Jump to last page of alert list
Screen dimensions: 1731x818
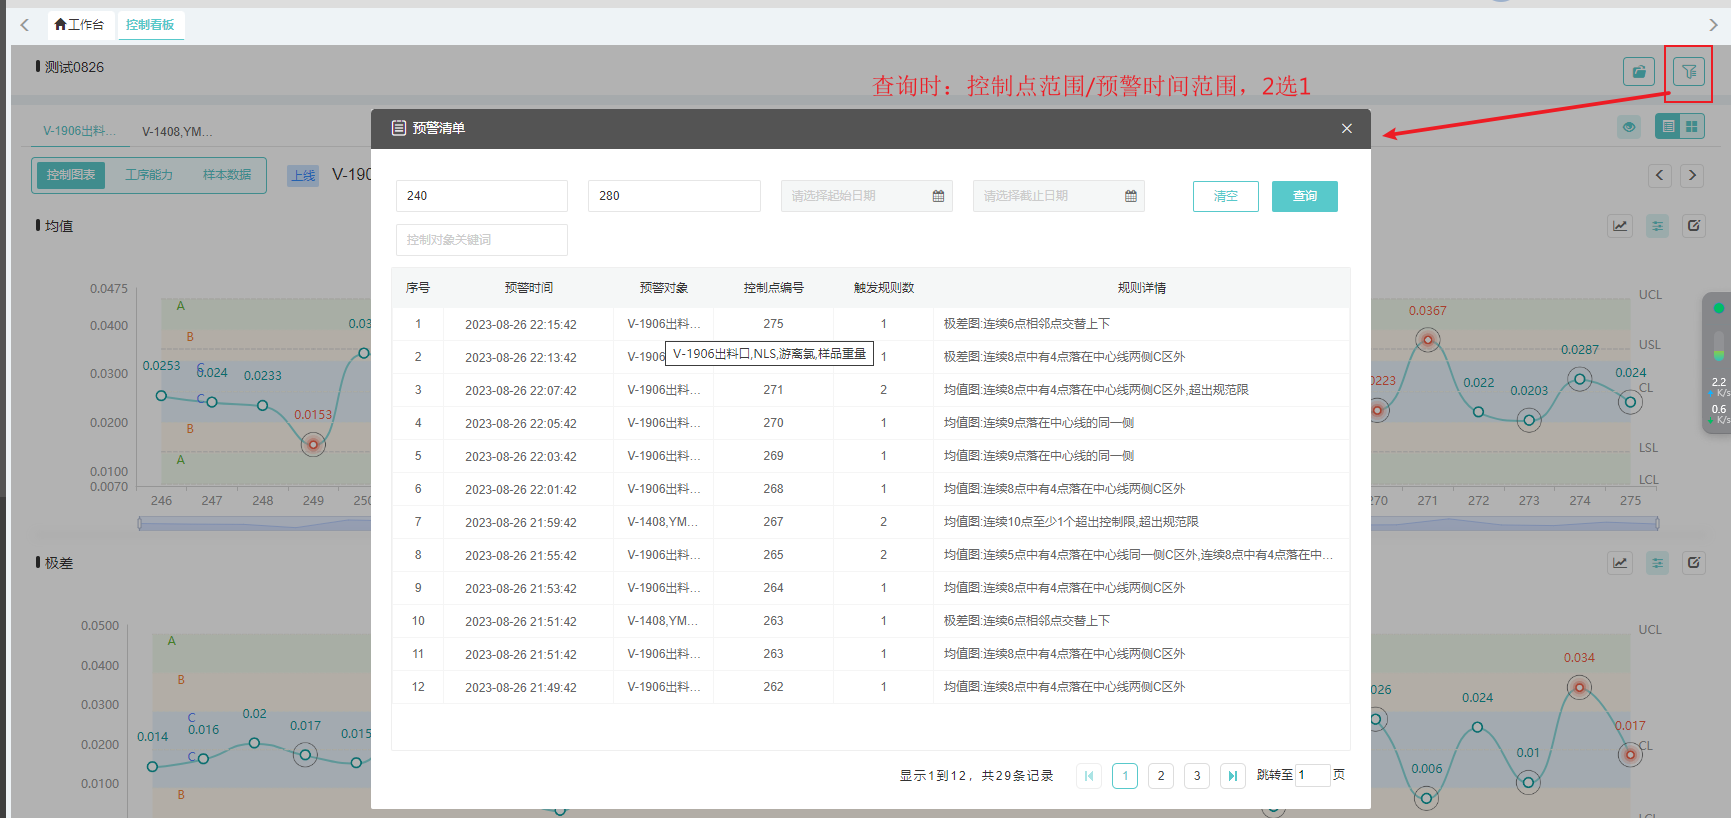(1233, 775)
